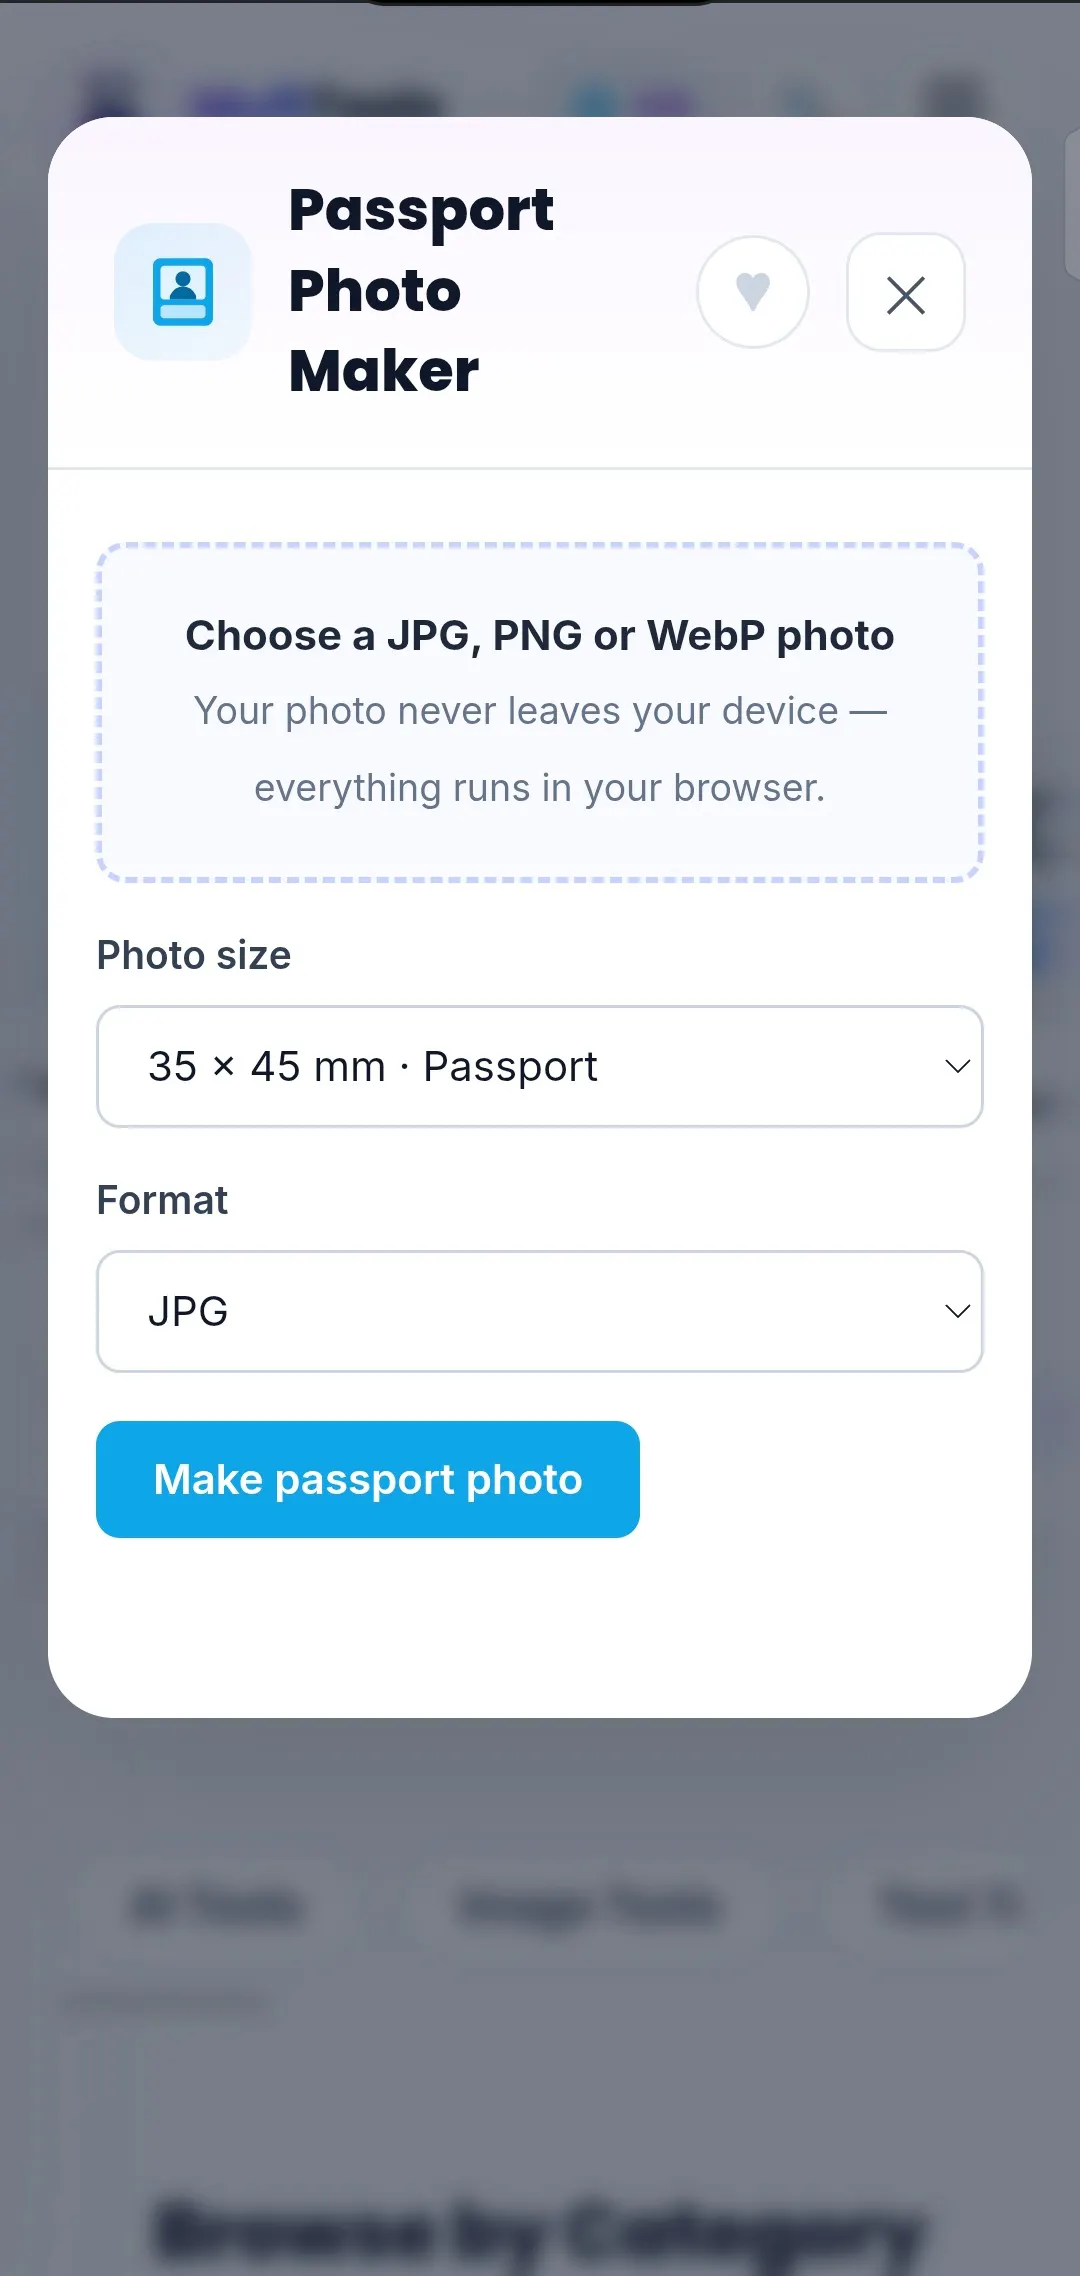Click the Photo size label
The image size is (1080, 2276).
(194, 955)
